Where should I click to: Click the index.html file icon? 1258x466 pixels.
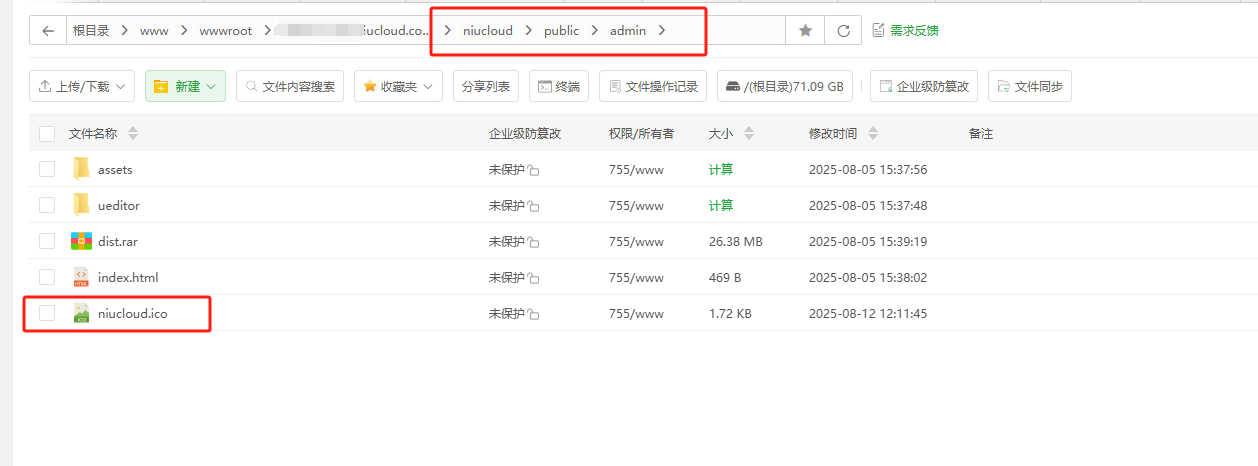[81, 277]
